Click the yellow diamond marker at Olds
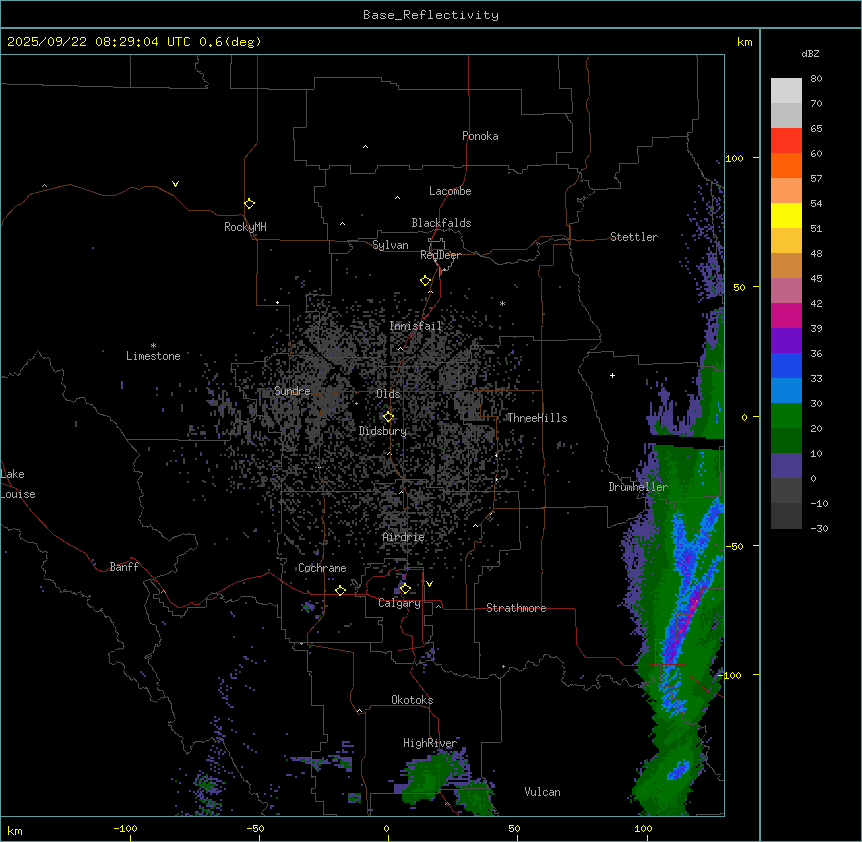 (x=388, y=416)
